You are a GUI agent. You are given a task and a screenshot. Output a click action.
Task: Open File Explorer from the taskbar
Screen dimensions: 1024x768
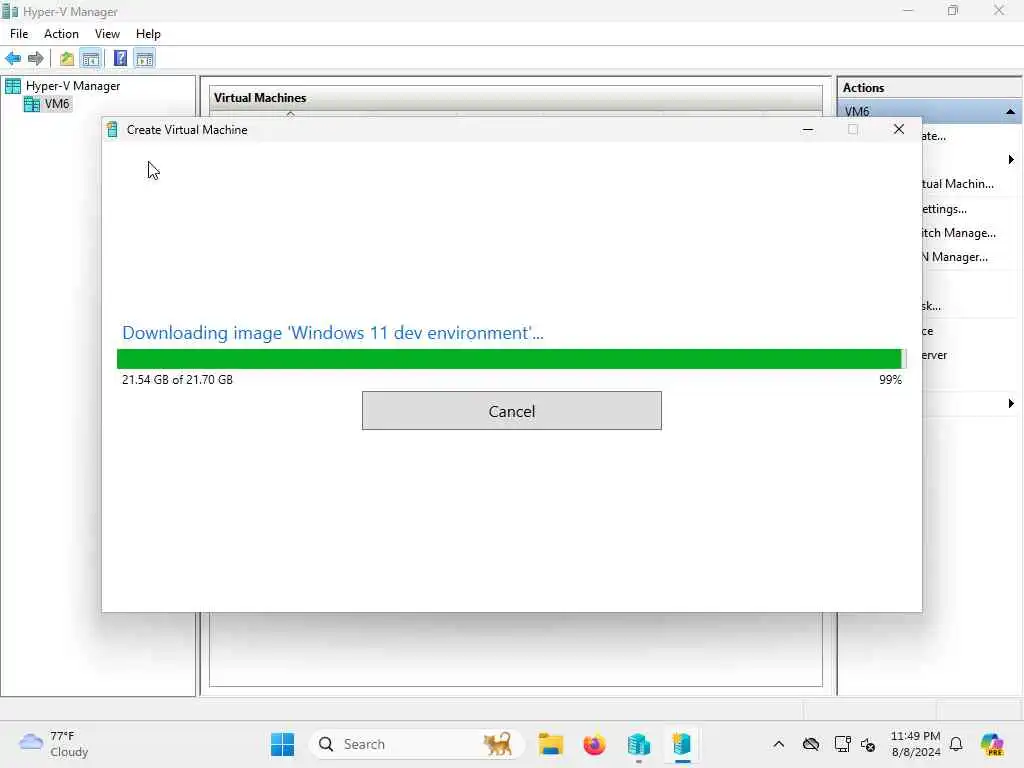click(551, 744)
